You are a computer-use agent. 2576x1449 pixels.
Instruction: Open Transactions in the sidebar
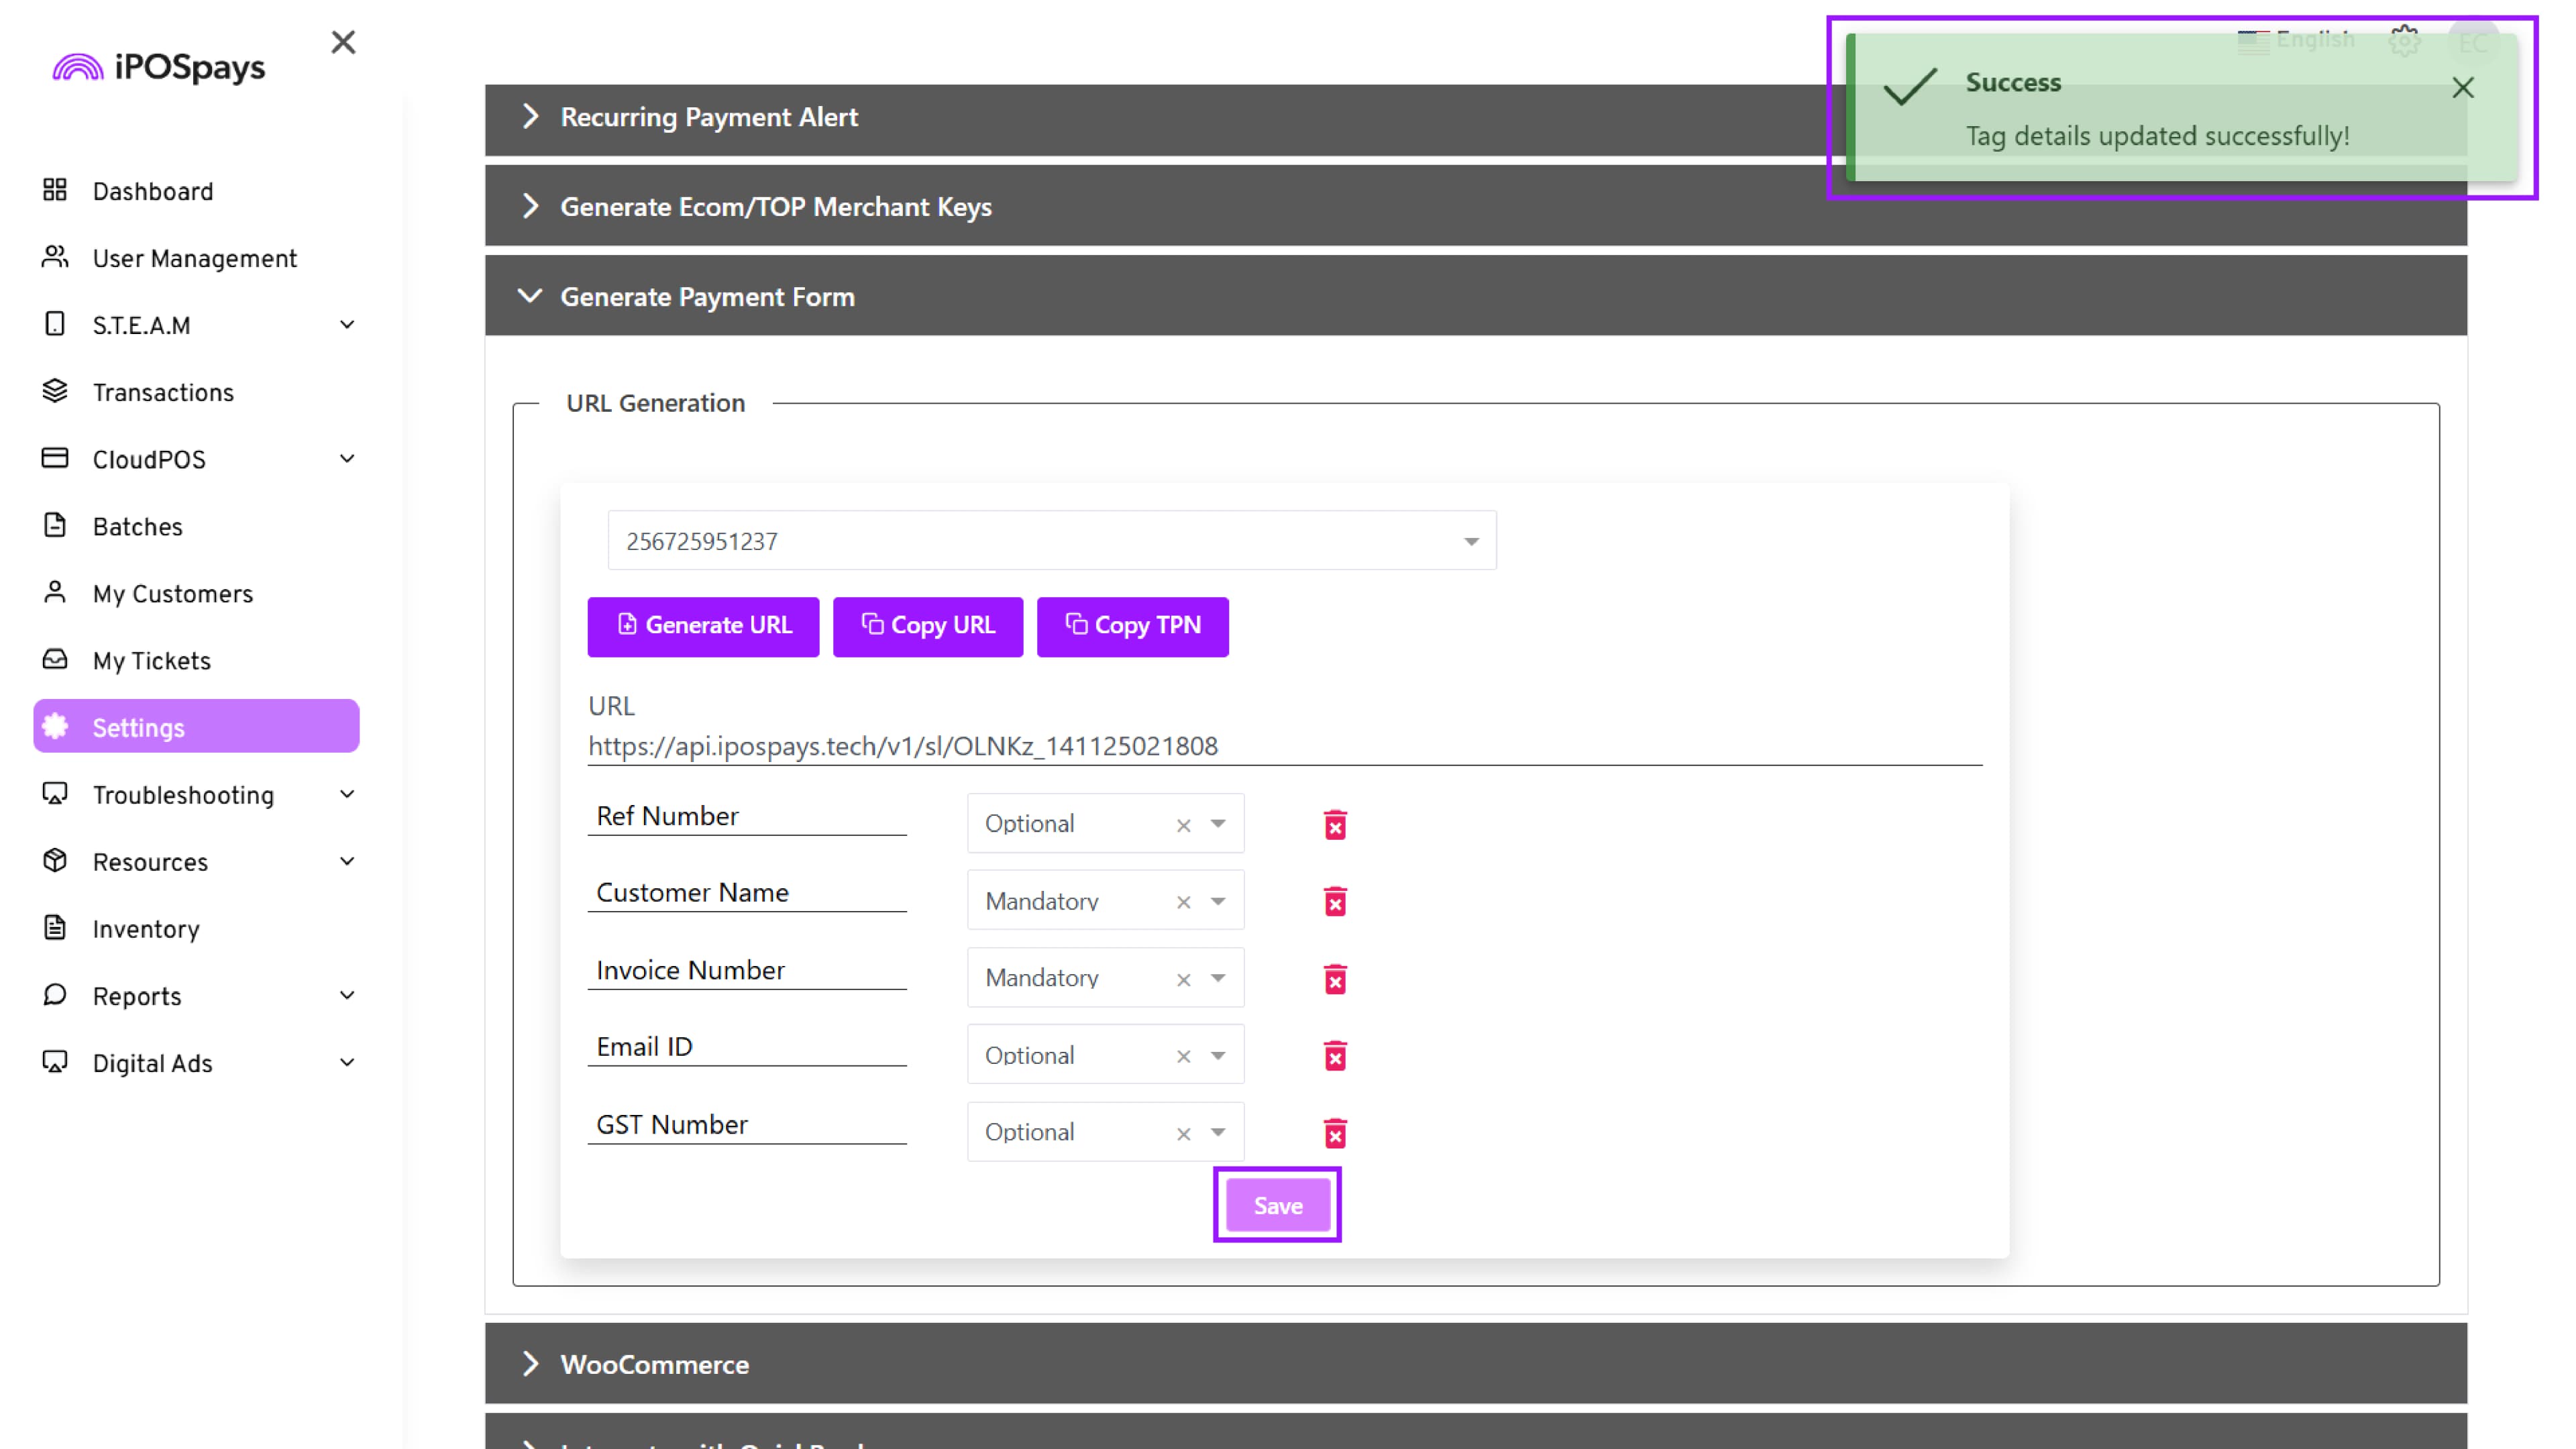click(x=163, y=392)
